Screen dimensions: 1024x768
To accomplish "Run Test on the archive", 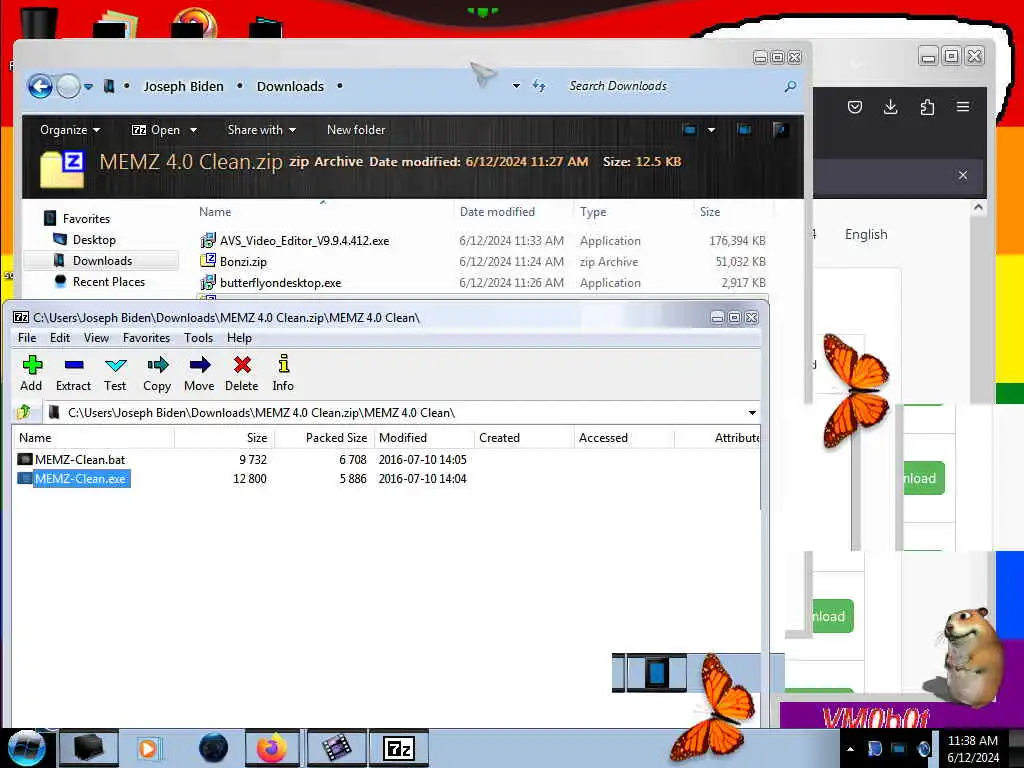I will pos(115,374).
